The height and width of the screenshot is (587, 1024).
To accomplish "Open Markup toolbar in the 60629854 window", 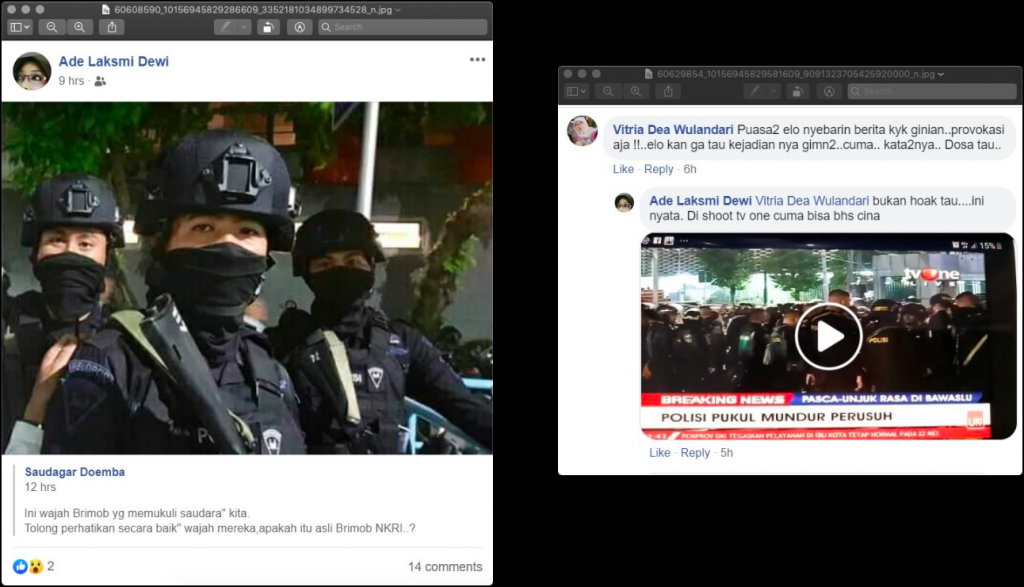I will click(x=828, y=91).
